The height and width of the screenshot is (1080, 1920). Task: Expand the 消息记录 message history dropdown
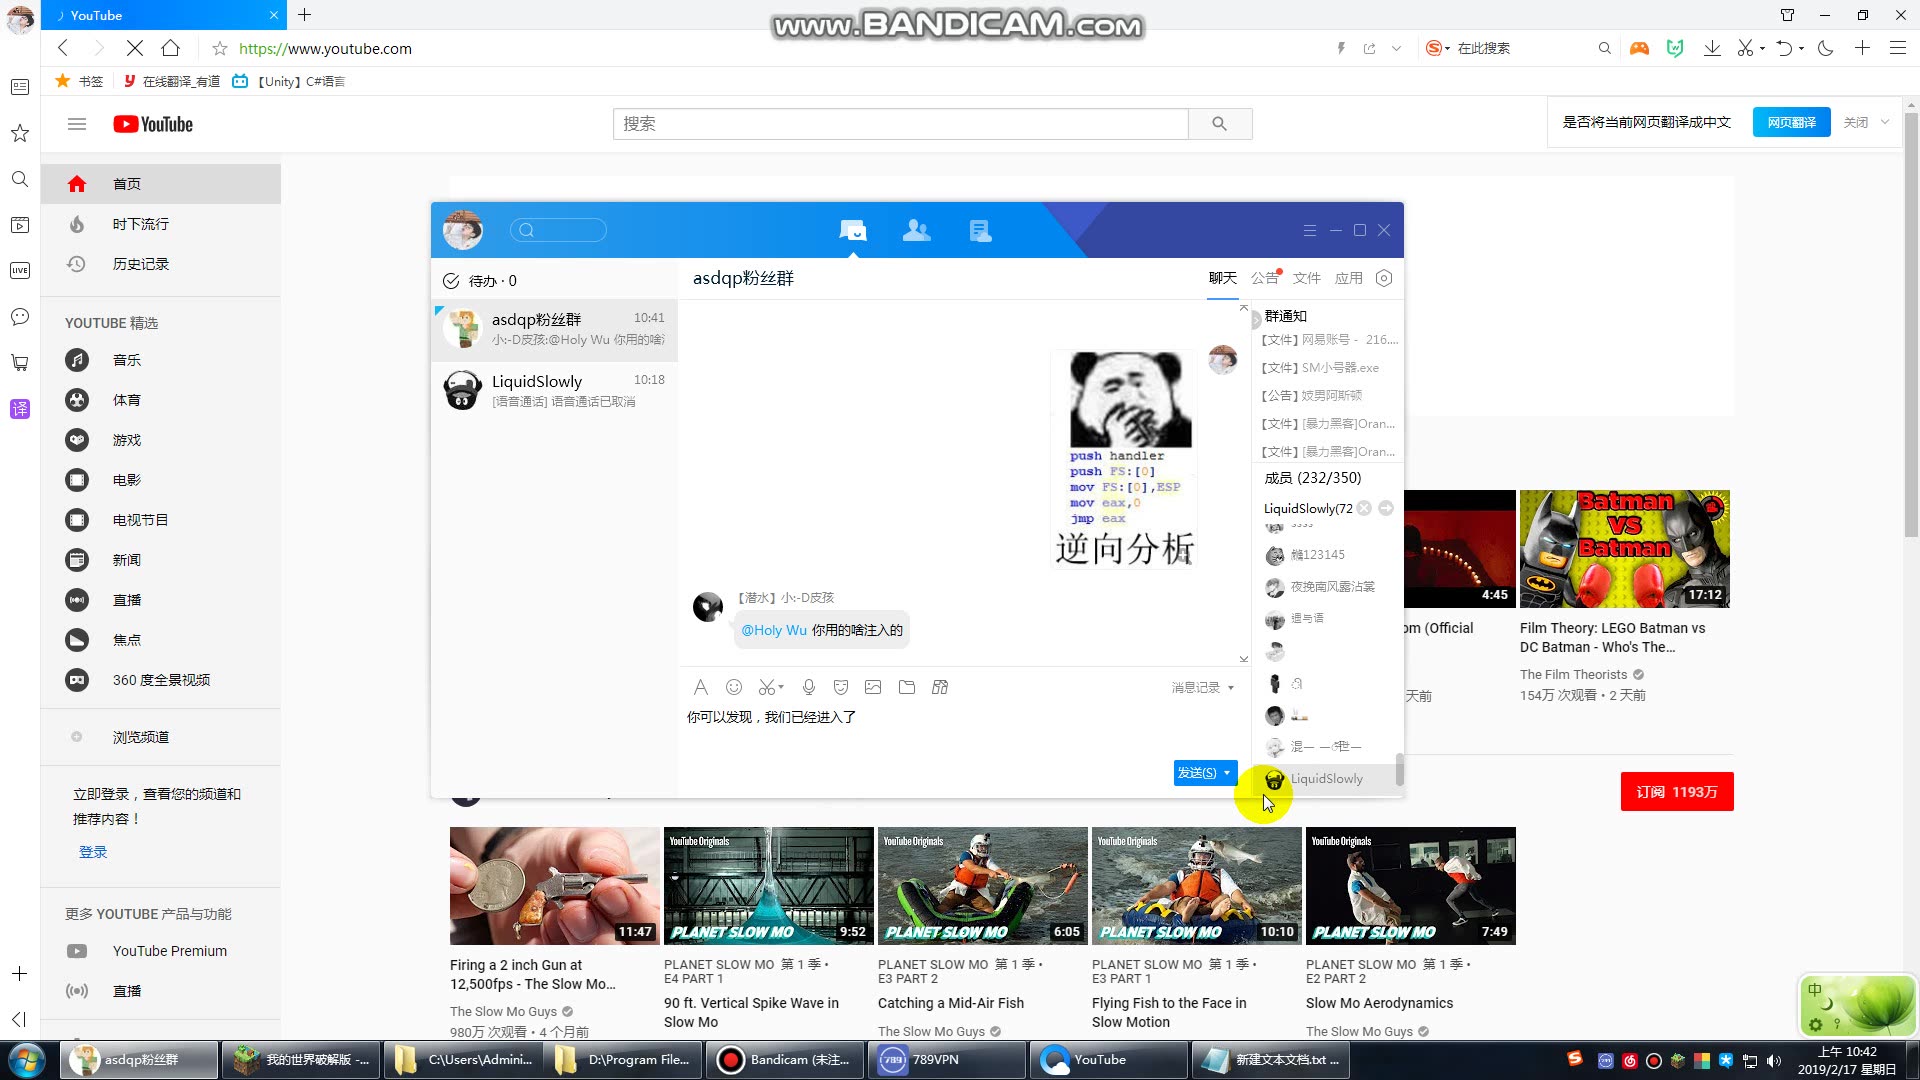[1230, 688]
